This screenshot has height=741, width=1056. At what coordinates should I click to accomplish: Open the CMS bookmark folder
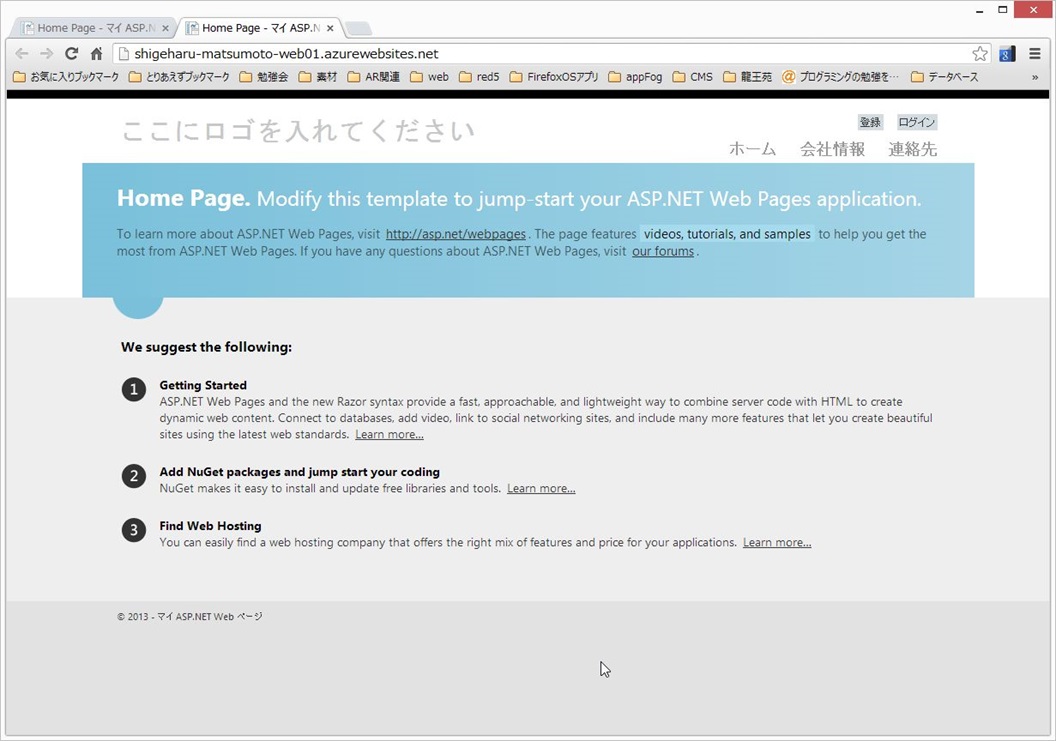693,77
